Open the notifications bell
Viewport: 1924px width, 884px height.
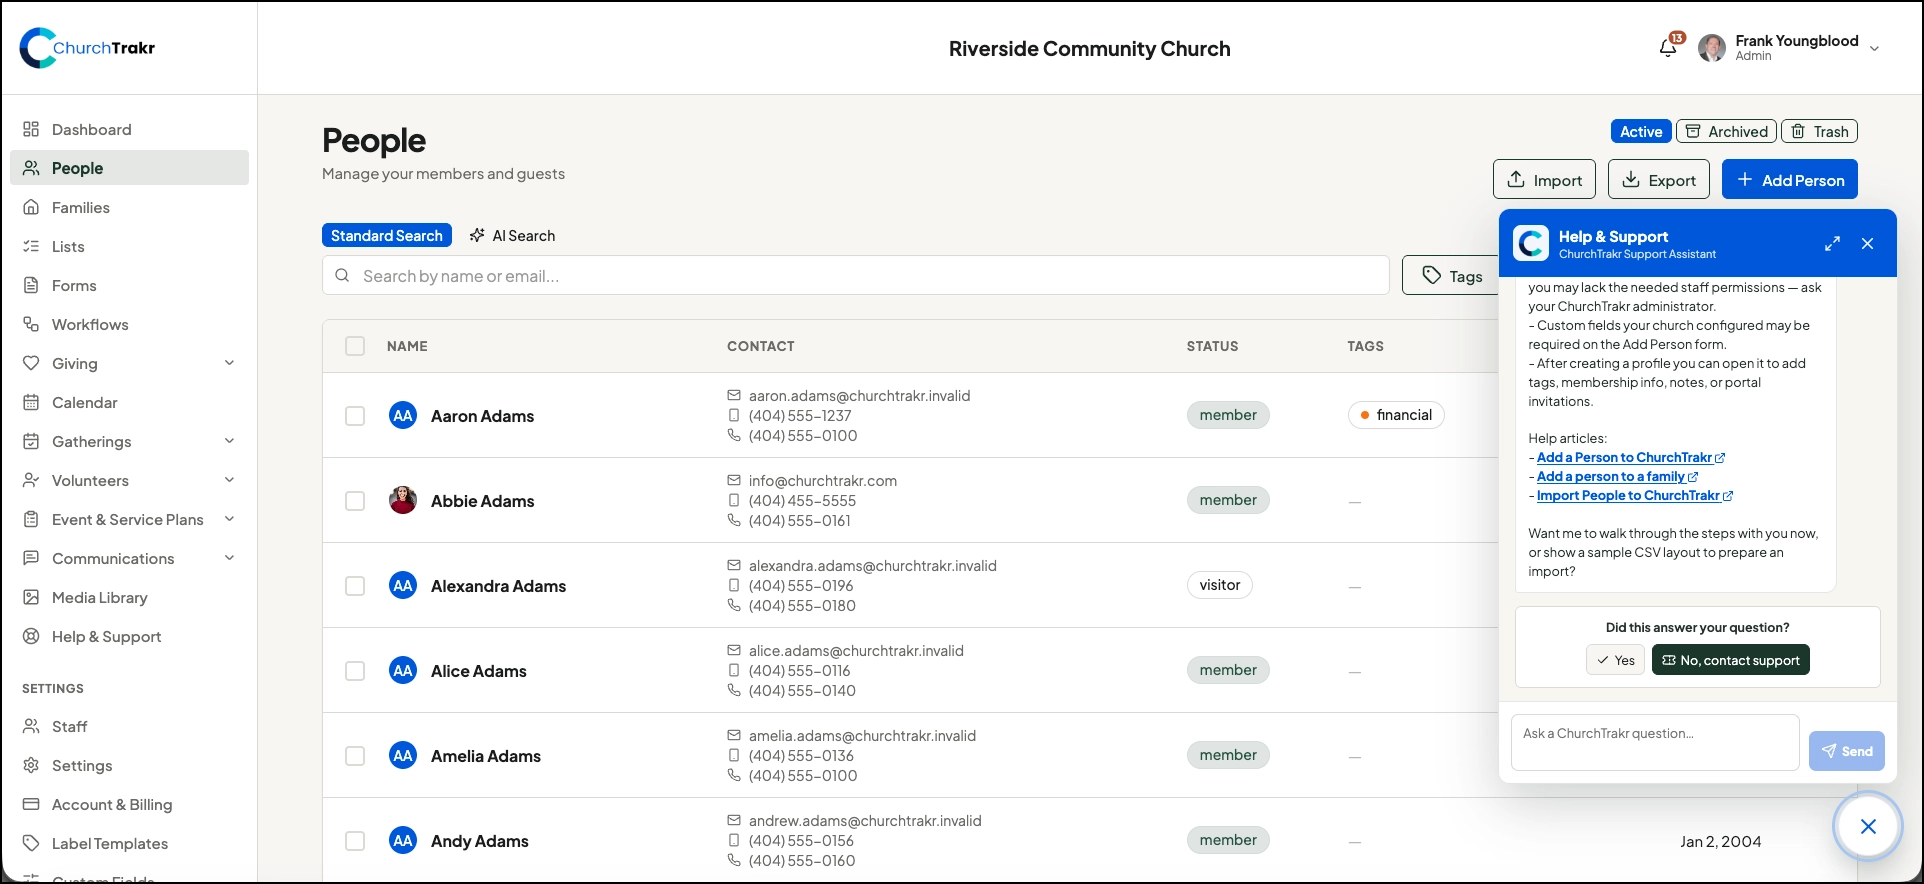pyautogui.click(x=1668, y=47)
